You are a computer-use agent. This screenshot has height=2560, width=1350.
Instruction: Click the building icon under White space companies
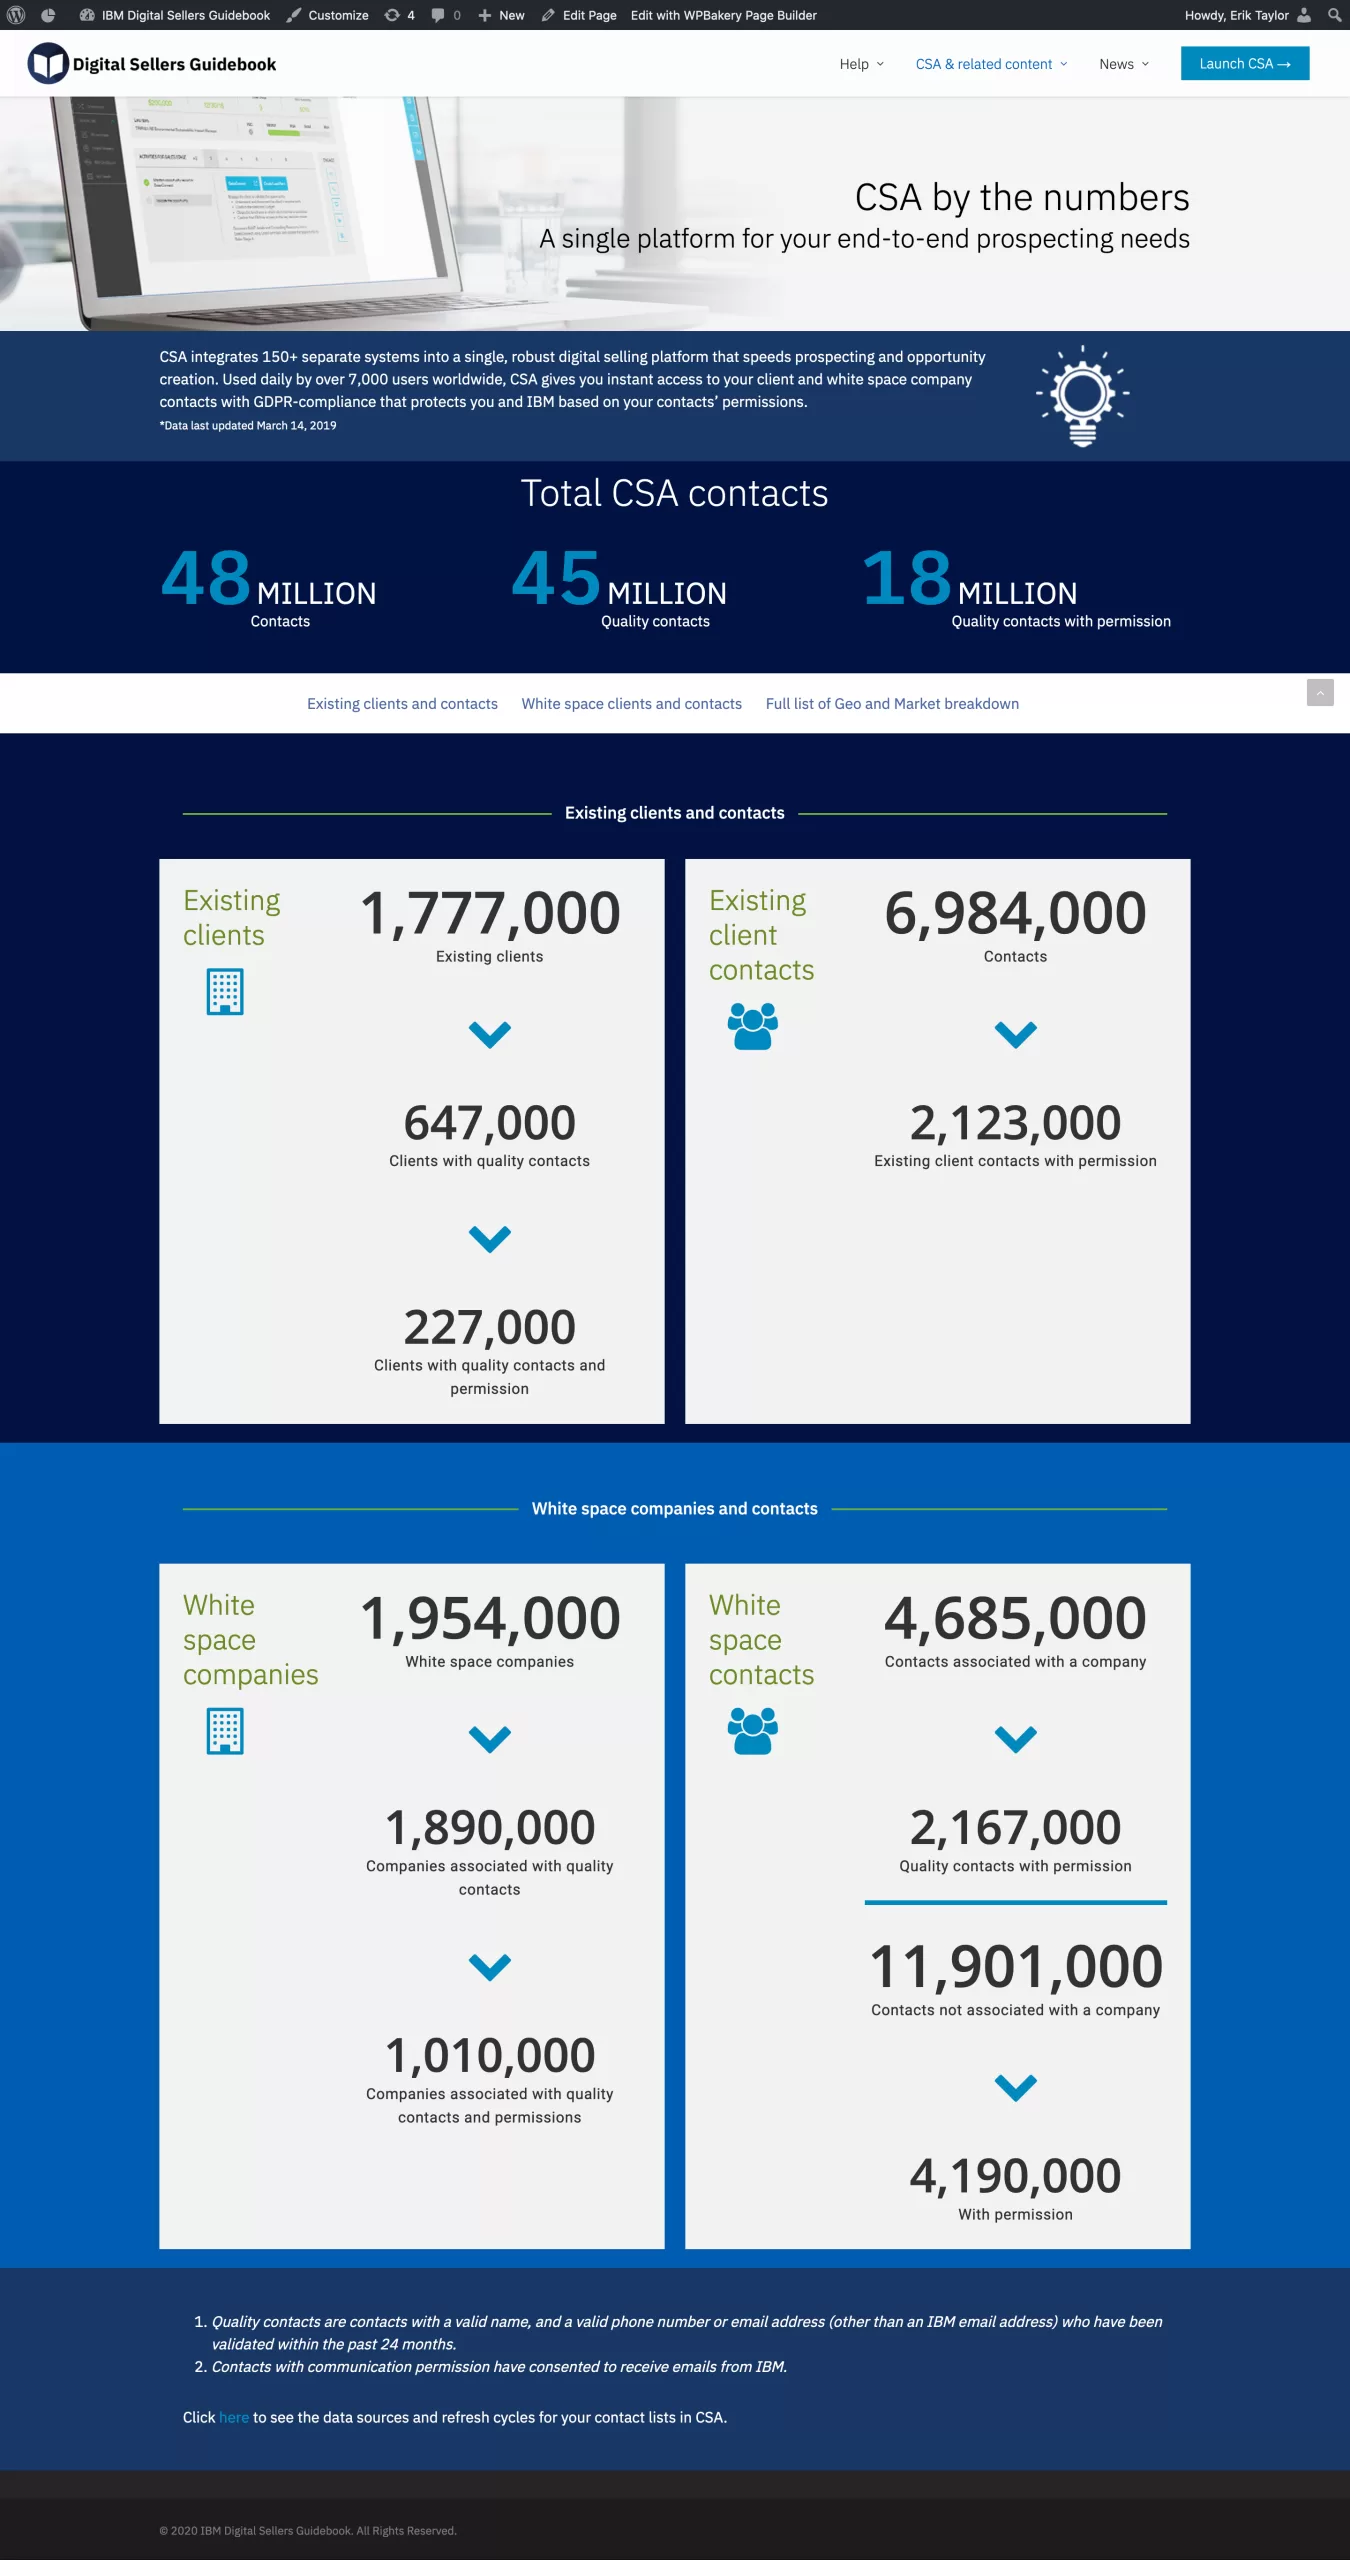(x=225, y=1731)
